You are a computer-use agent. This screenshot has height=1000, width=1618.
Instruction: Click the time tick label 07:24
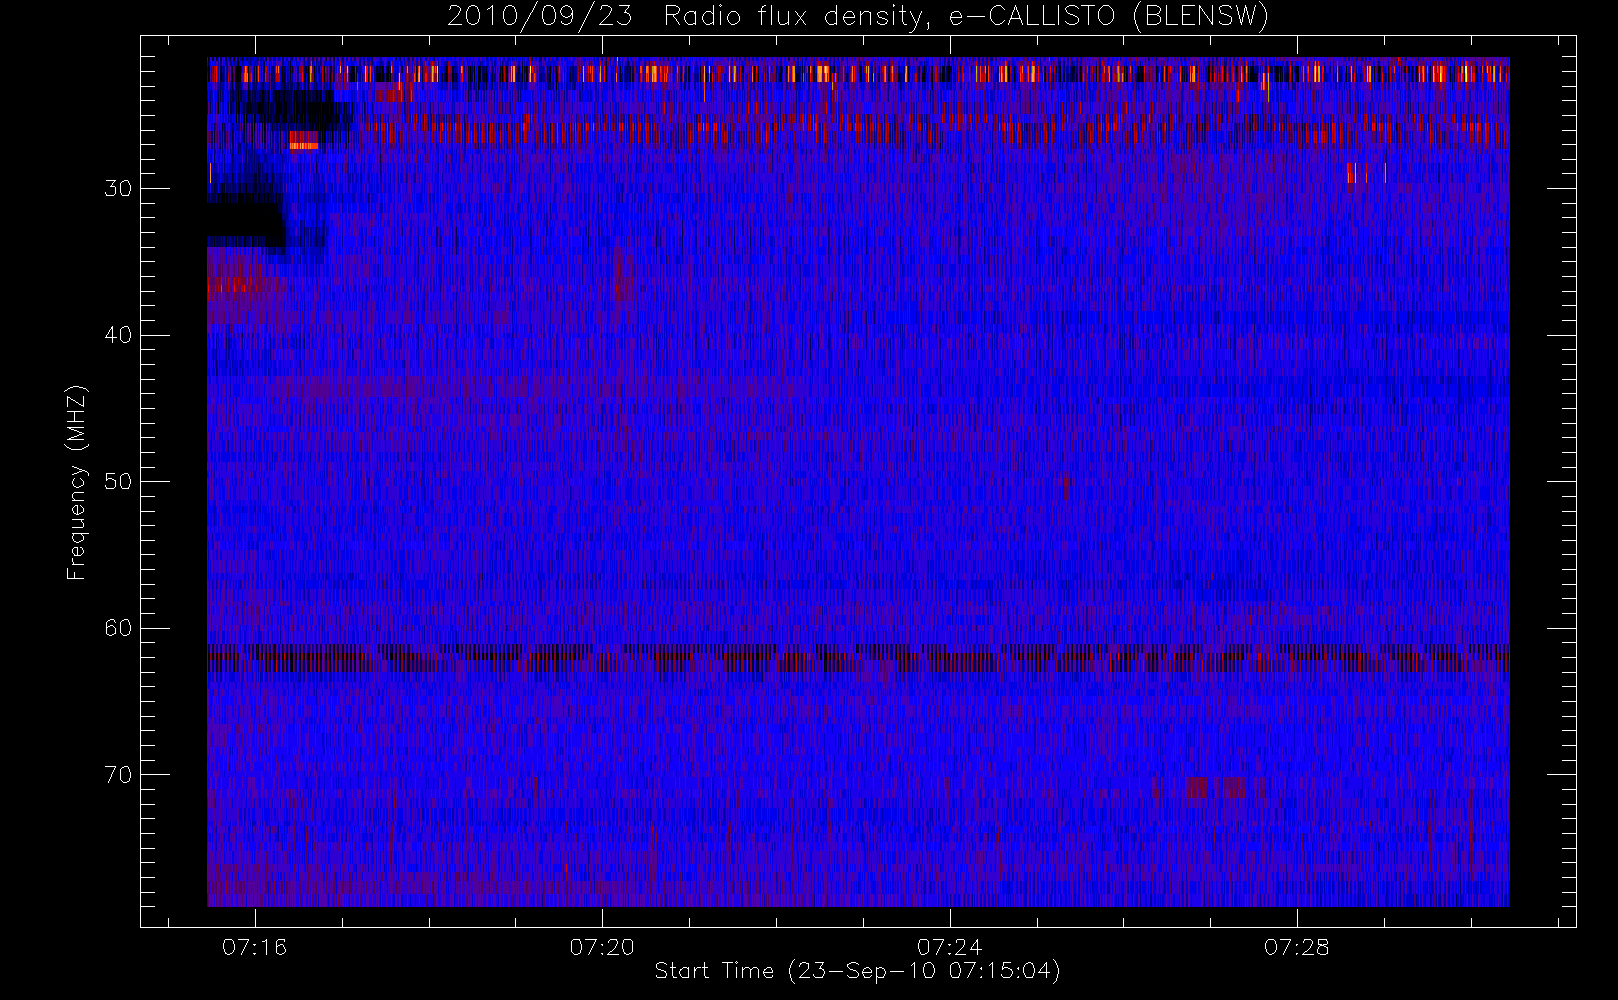tap(949, 947)
